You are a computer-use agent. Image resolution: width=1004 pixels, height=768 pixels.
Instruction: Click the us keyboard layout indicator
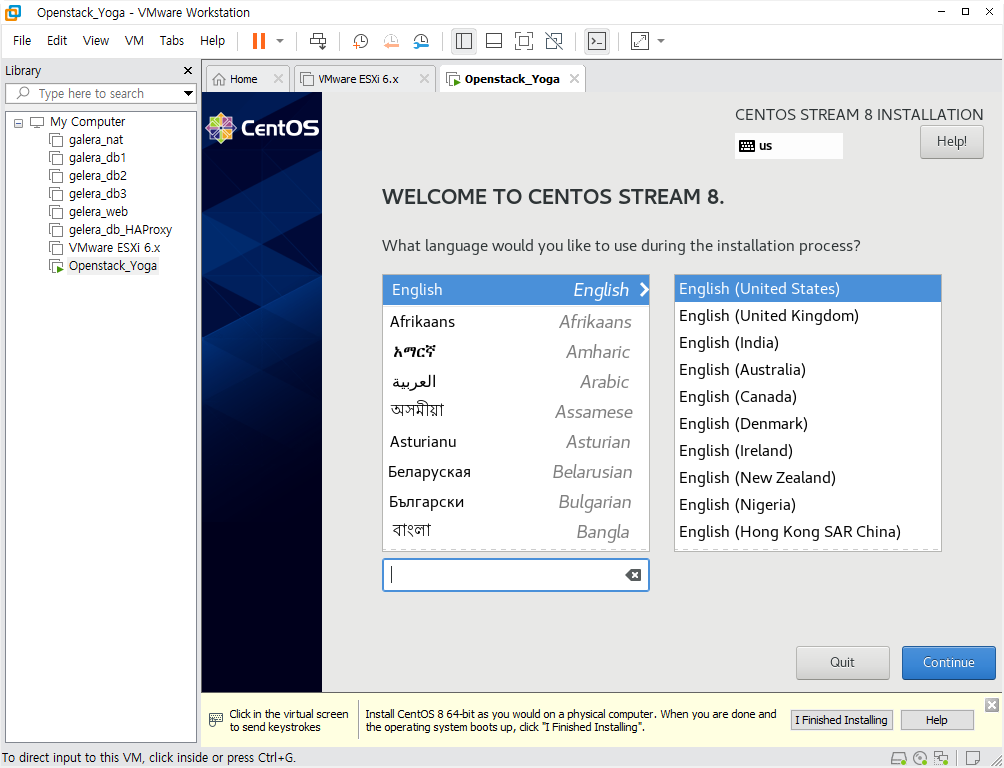click(x=788, y=145)
